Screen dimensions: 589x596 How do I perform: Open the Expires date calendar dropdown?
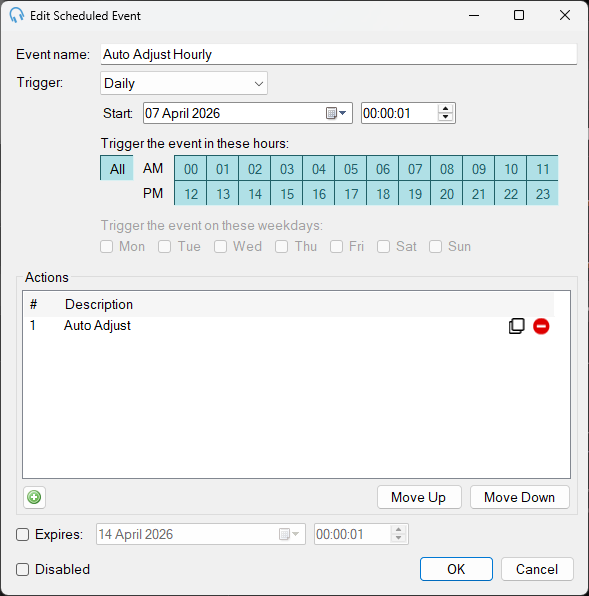point(289,534)
